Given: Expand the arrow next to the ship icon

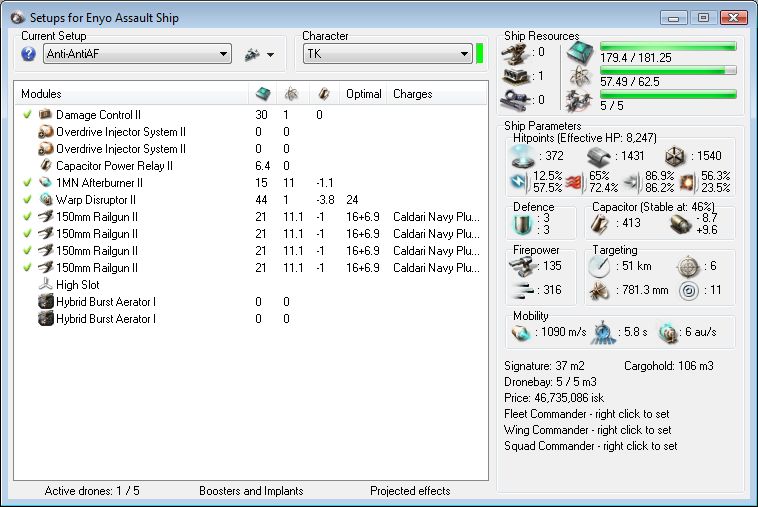Looking at the screenshot, I should coord(270,55).
